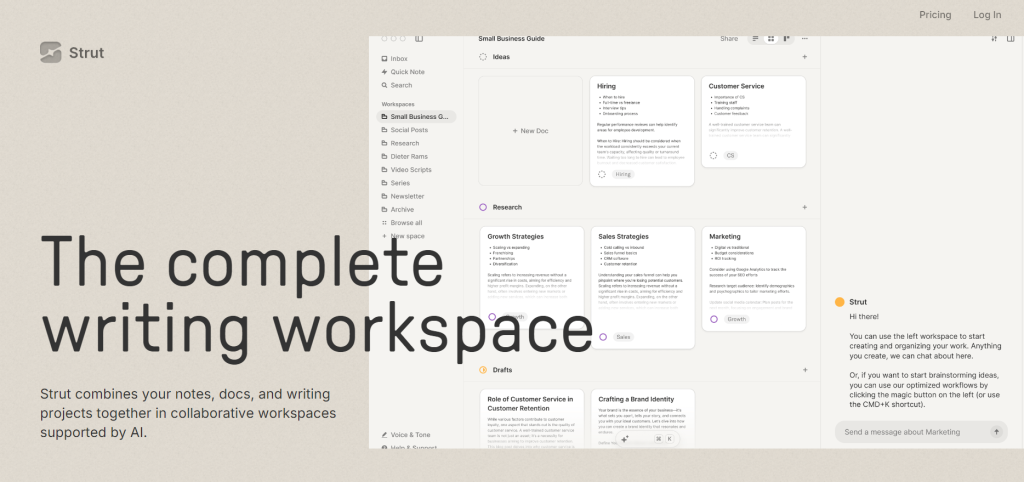This screenshot has width=1024, height=482.
Task: Click the sort arrows icon in the chat panel
Action: click(x=994, y=39)
